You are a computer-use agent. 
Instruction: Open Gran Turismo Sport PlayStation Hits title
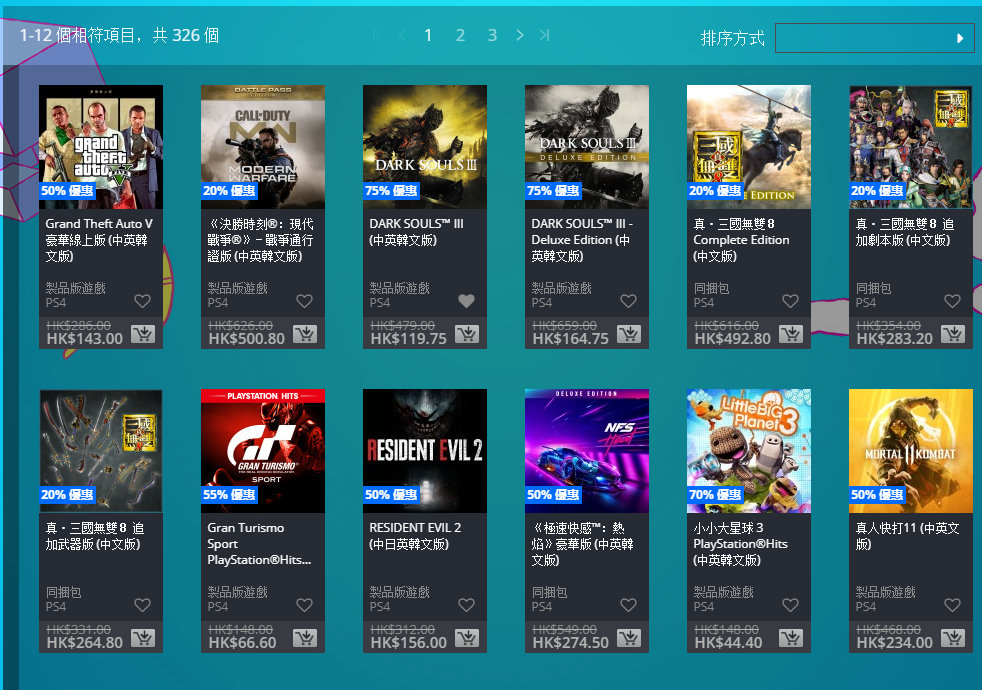coord(259,543)
